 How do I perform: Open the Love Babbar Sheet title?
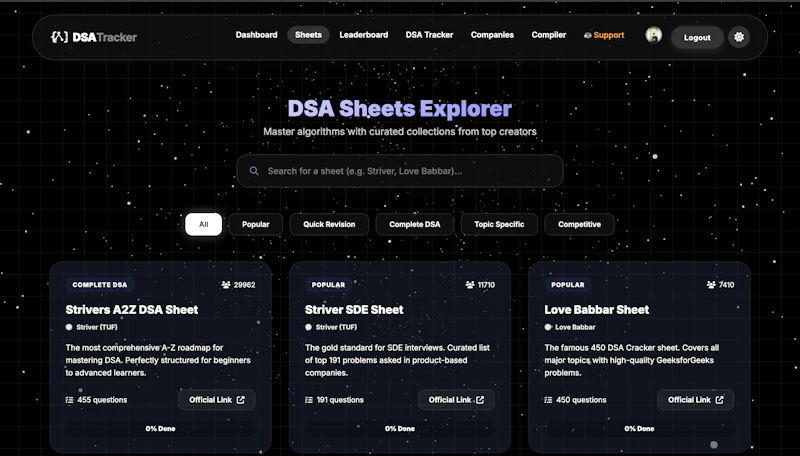pos(596,310)
